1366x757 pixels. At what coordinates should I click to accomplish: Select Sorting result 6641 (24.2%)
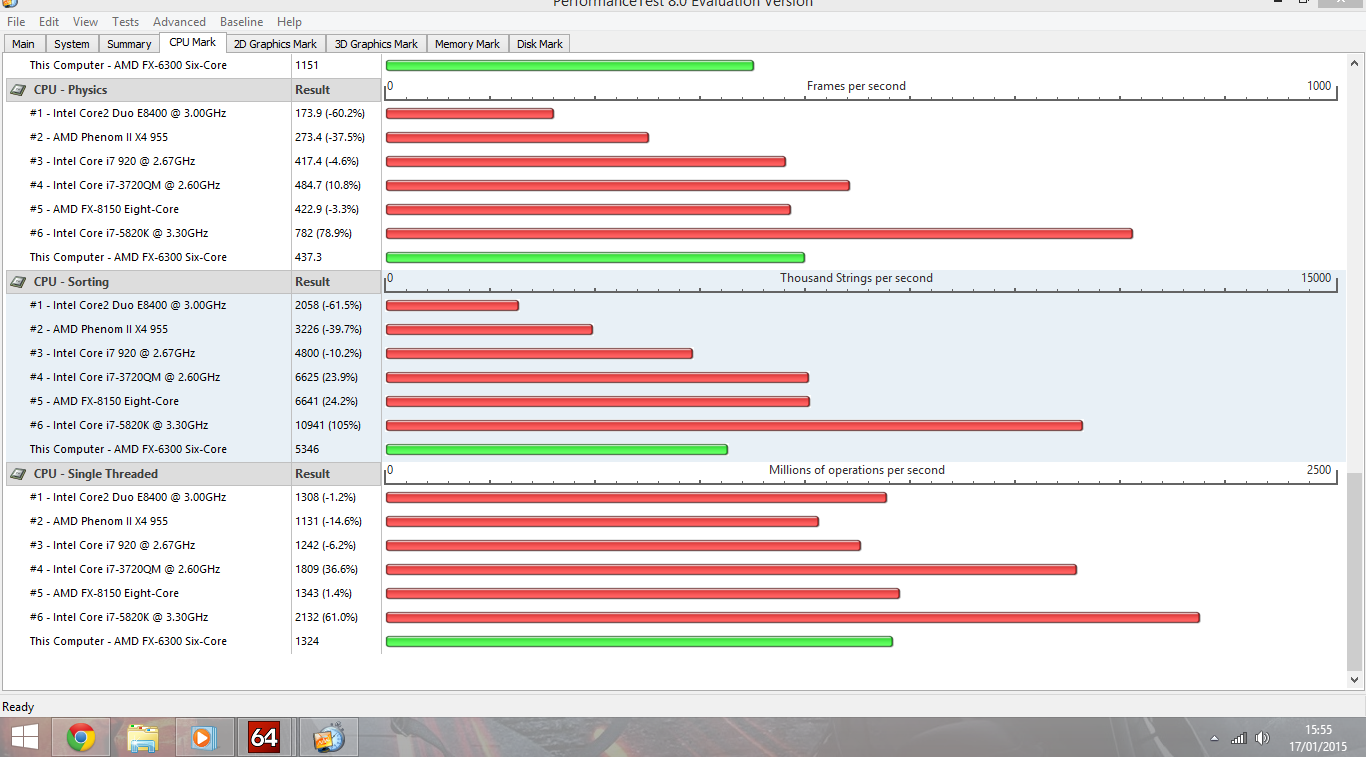coord(327,401)
